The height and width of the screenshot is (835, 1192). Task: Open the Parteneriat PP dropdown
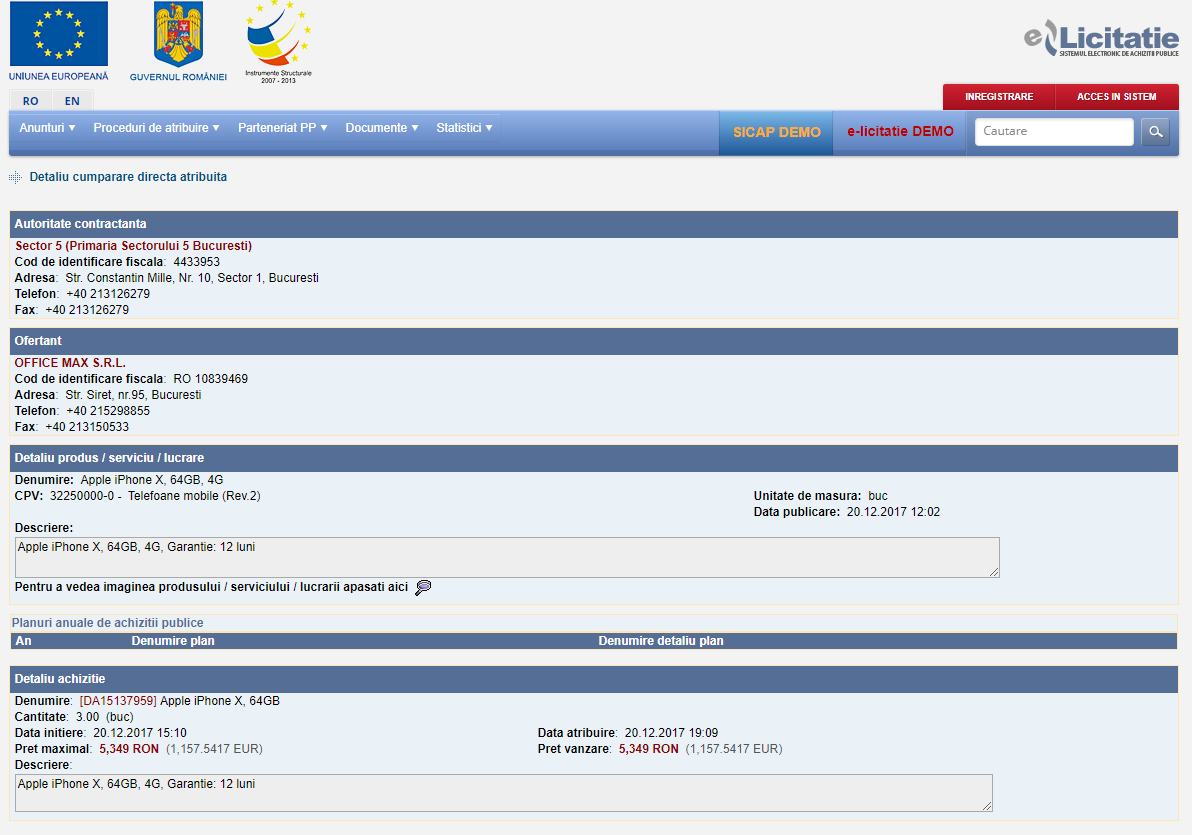tap(282, 128)
